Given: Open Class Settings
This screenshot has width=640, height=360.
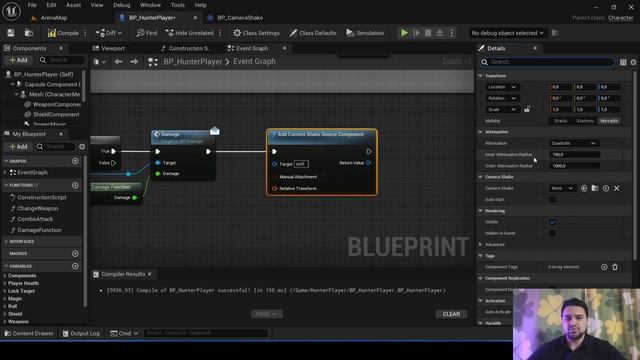Looking at the screenshot, I should click(x=256, y=33).
